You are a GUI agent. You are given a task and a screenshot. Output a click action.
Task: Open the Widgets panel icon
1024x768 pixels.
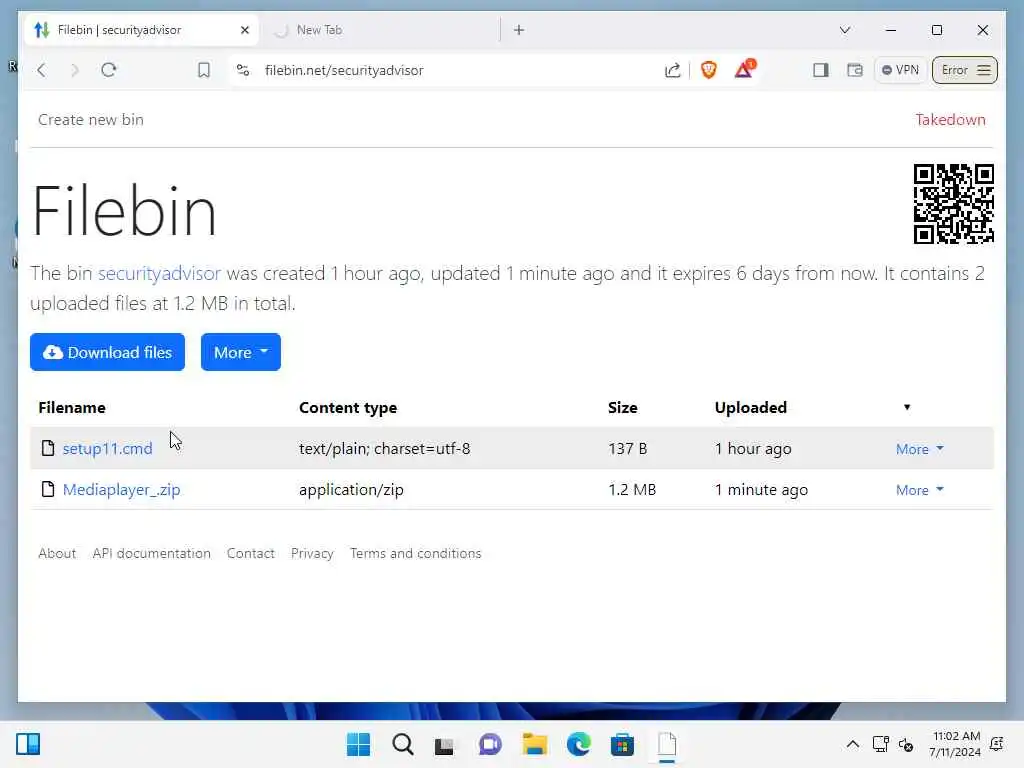point(28,744)
